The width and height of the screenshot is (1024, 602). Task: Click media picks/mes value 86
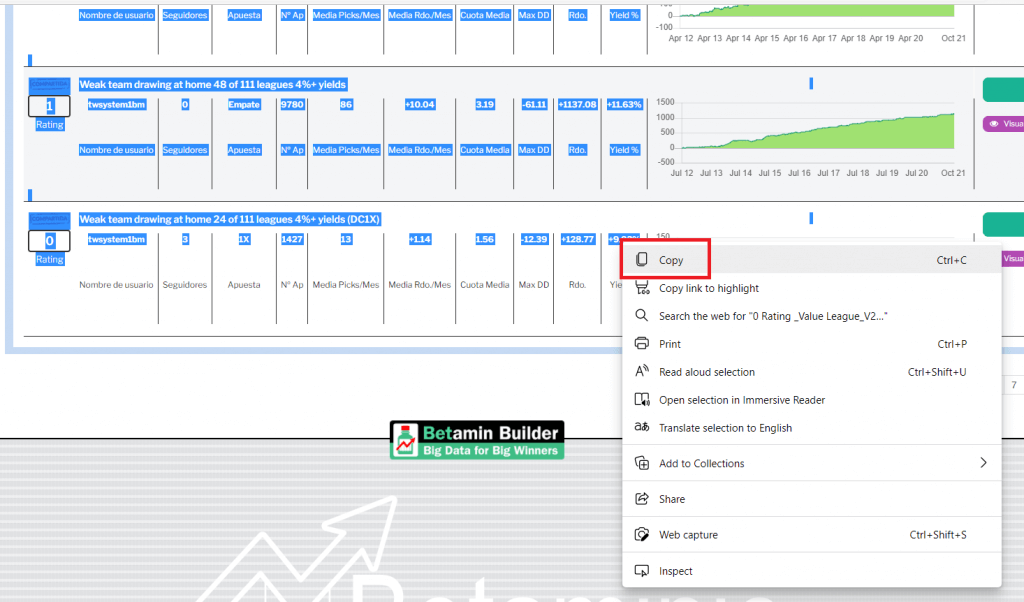tap(346, 104)
